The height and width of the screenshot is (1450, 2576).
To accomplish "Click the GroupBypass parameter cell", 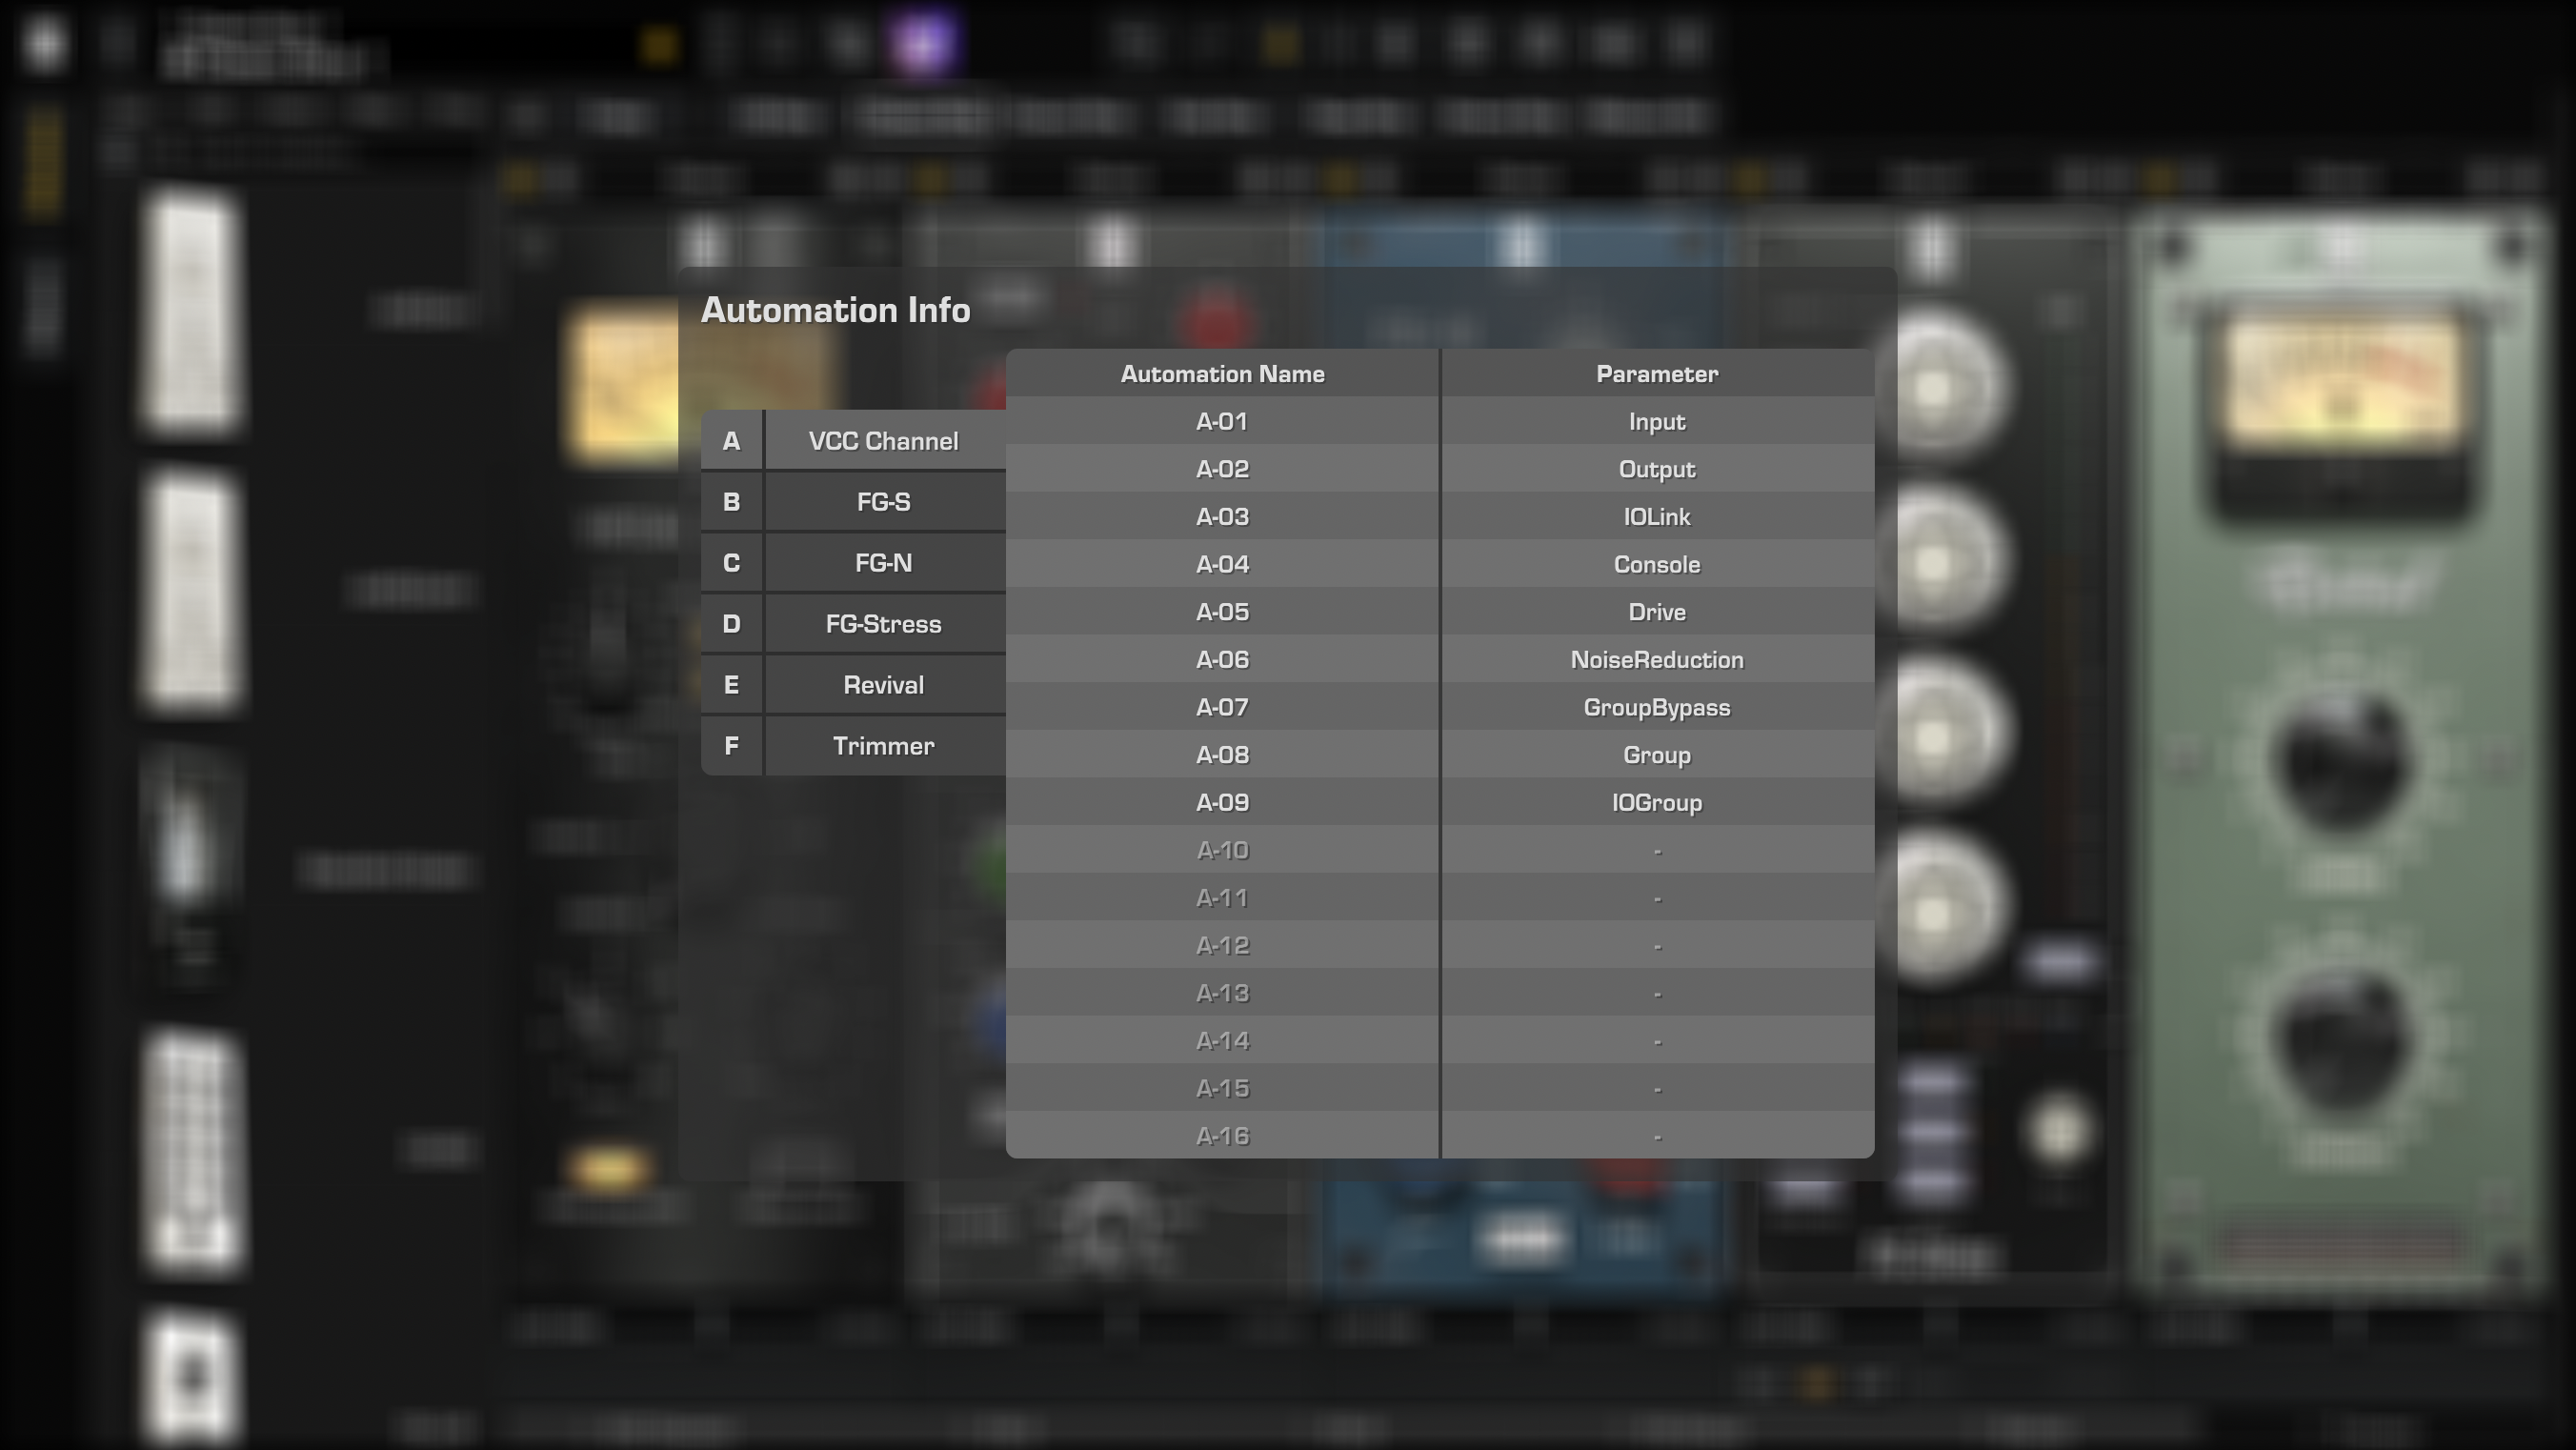I will pyautogui.click(x=1657, y=707).
